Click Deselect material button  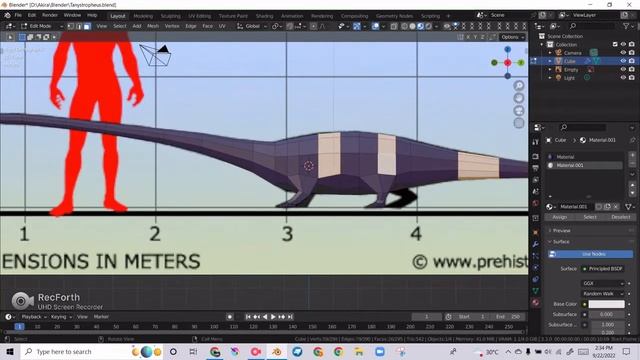tap(620, 217)
